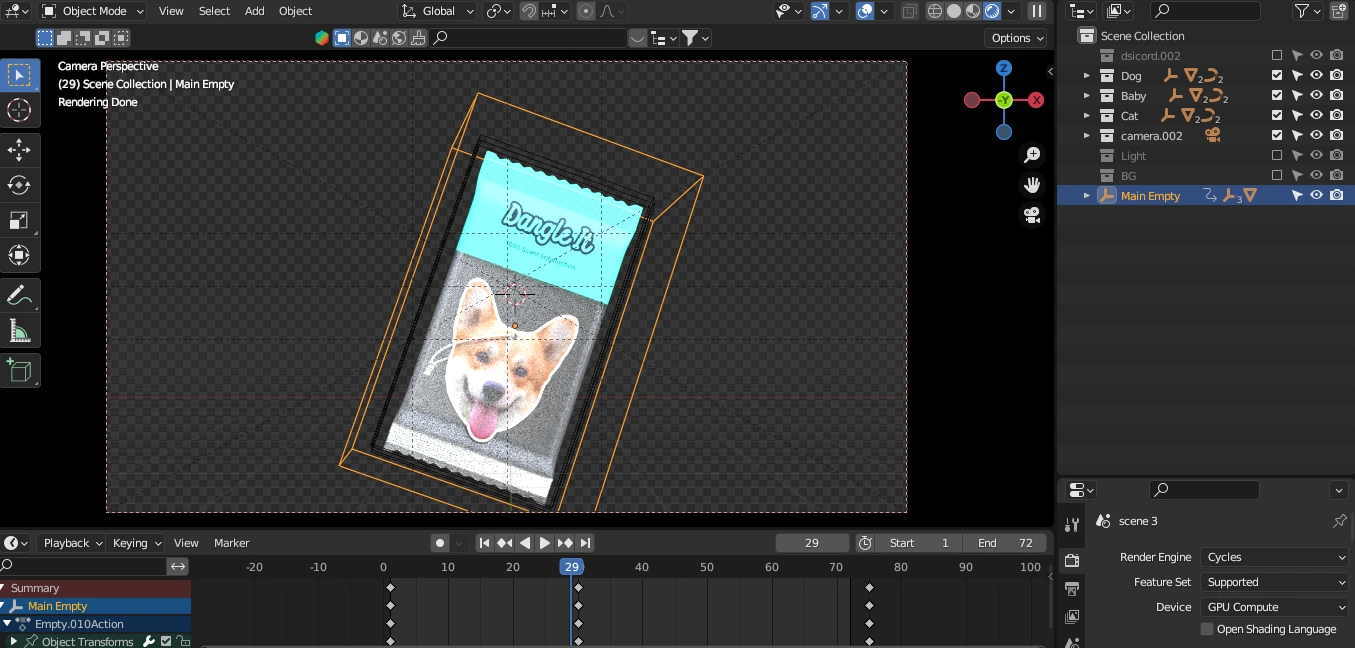
Task: Hide camera.002 collection in viewport
Action: (x=1316, y=136)
